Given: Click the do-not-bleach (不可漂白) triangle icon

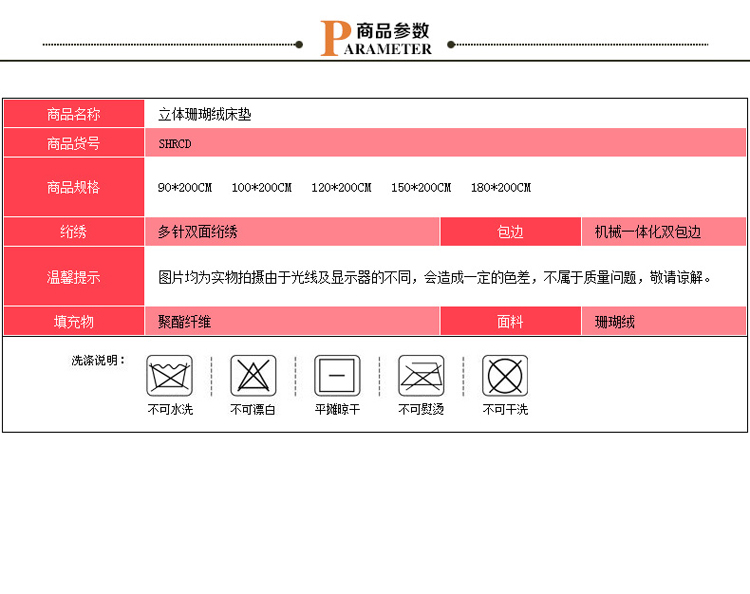Looking at the screenshot, I should pos(253,376).
